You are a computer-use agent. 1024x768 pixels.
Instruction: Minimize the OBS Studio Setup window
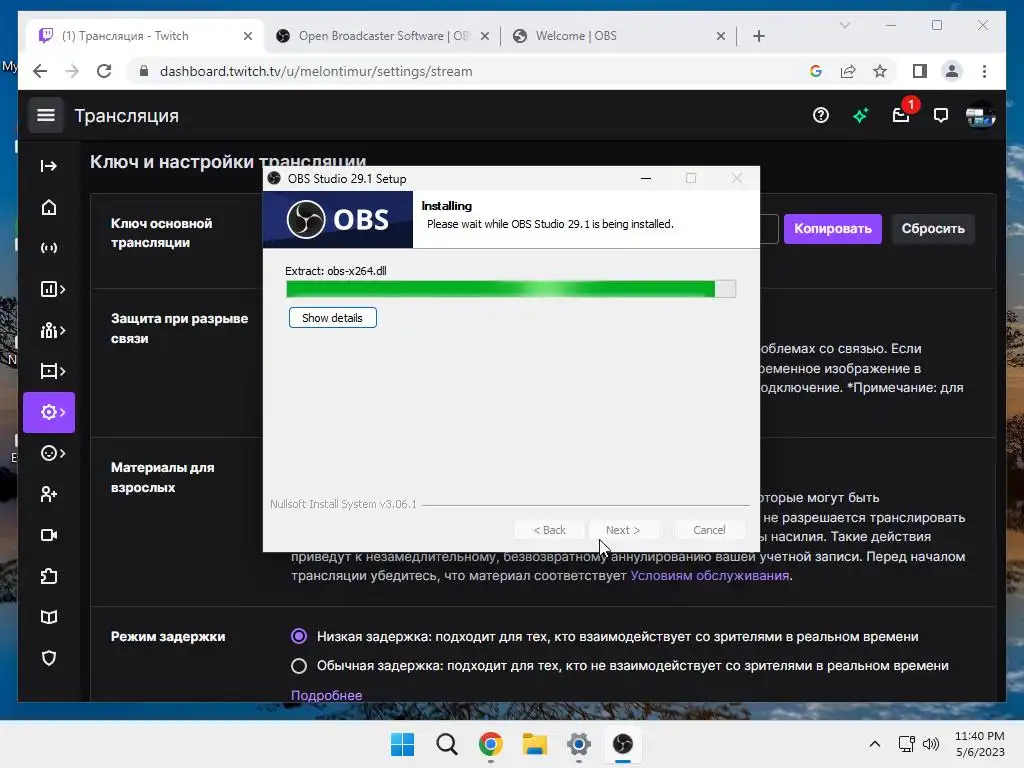click(x=646, y=178)
